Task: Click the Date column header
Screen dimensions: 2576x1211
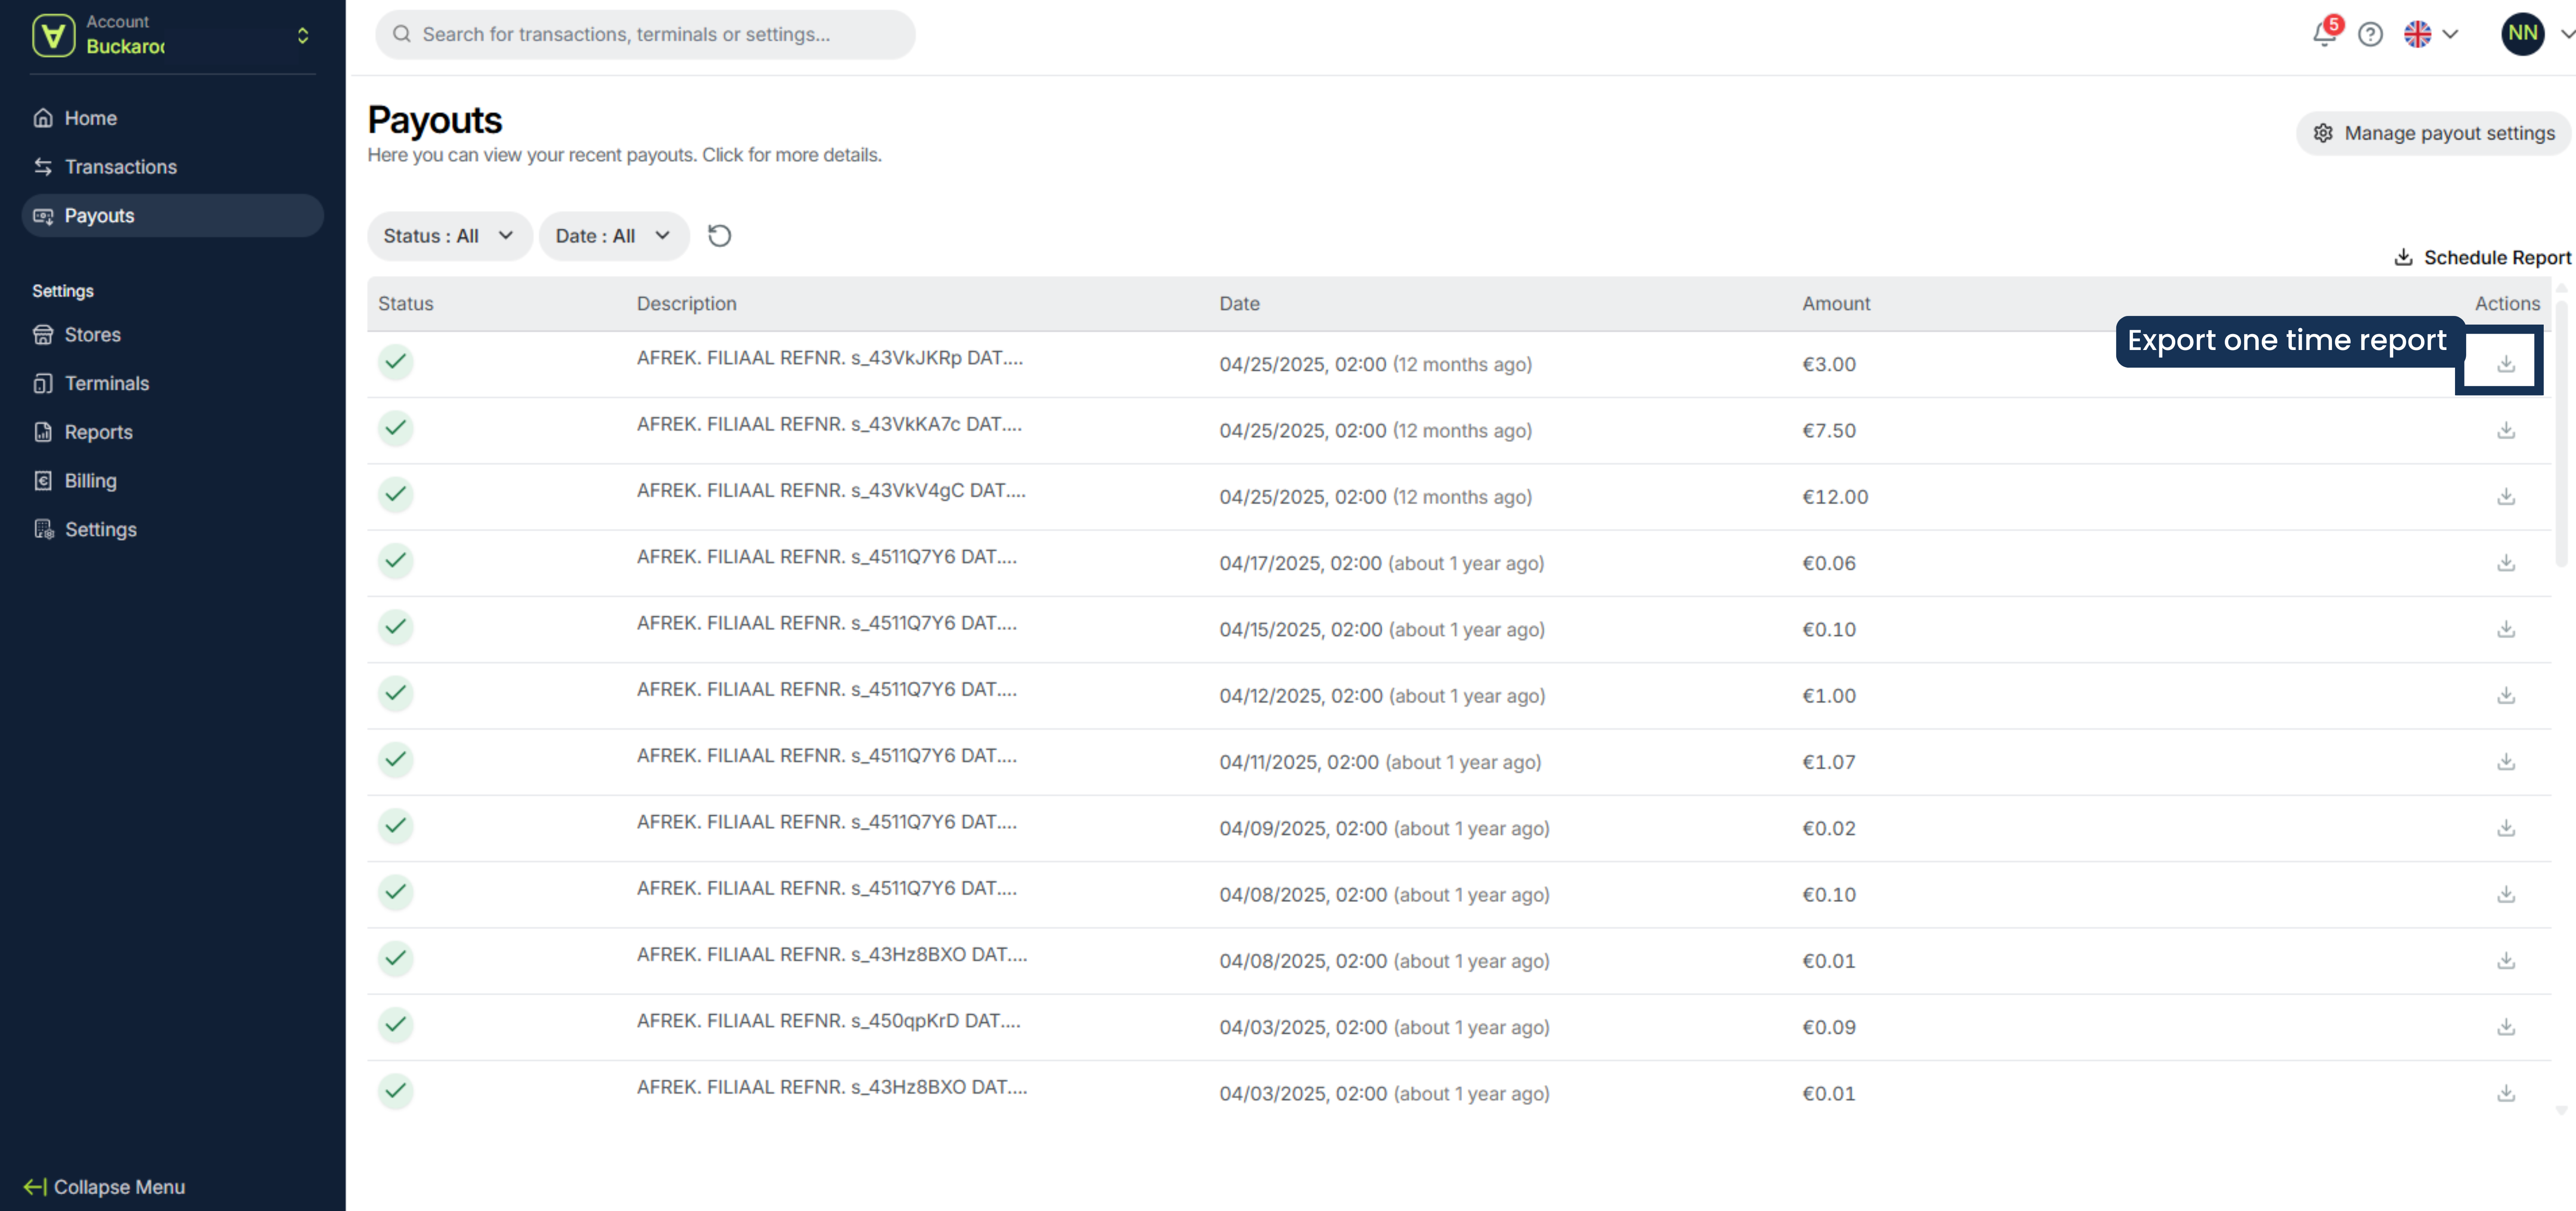Action: click(x=1239, y=304)
